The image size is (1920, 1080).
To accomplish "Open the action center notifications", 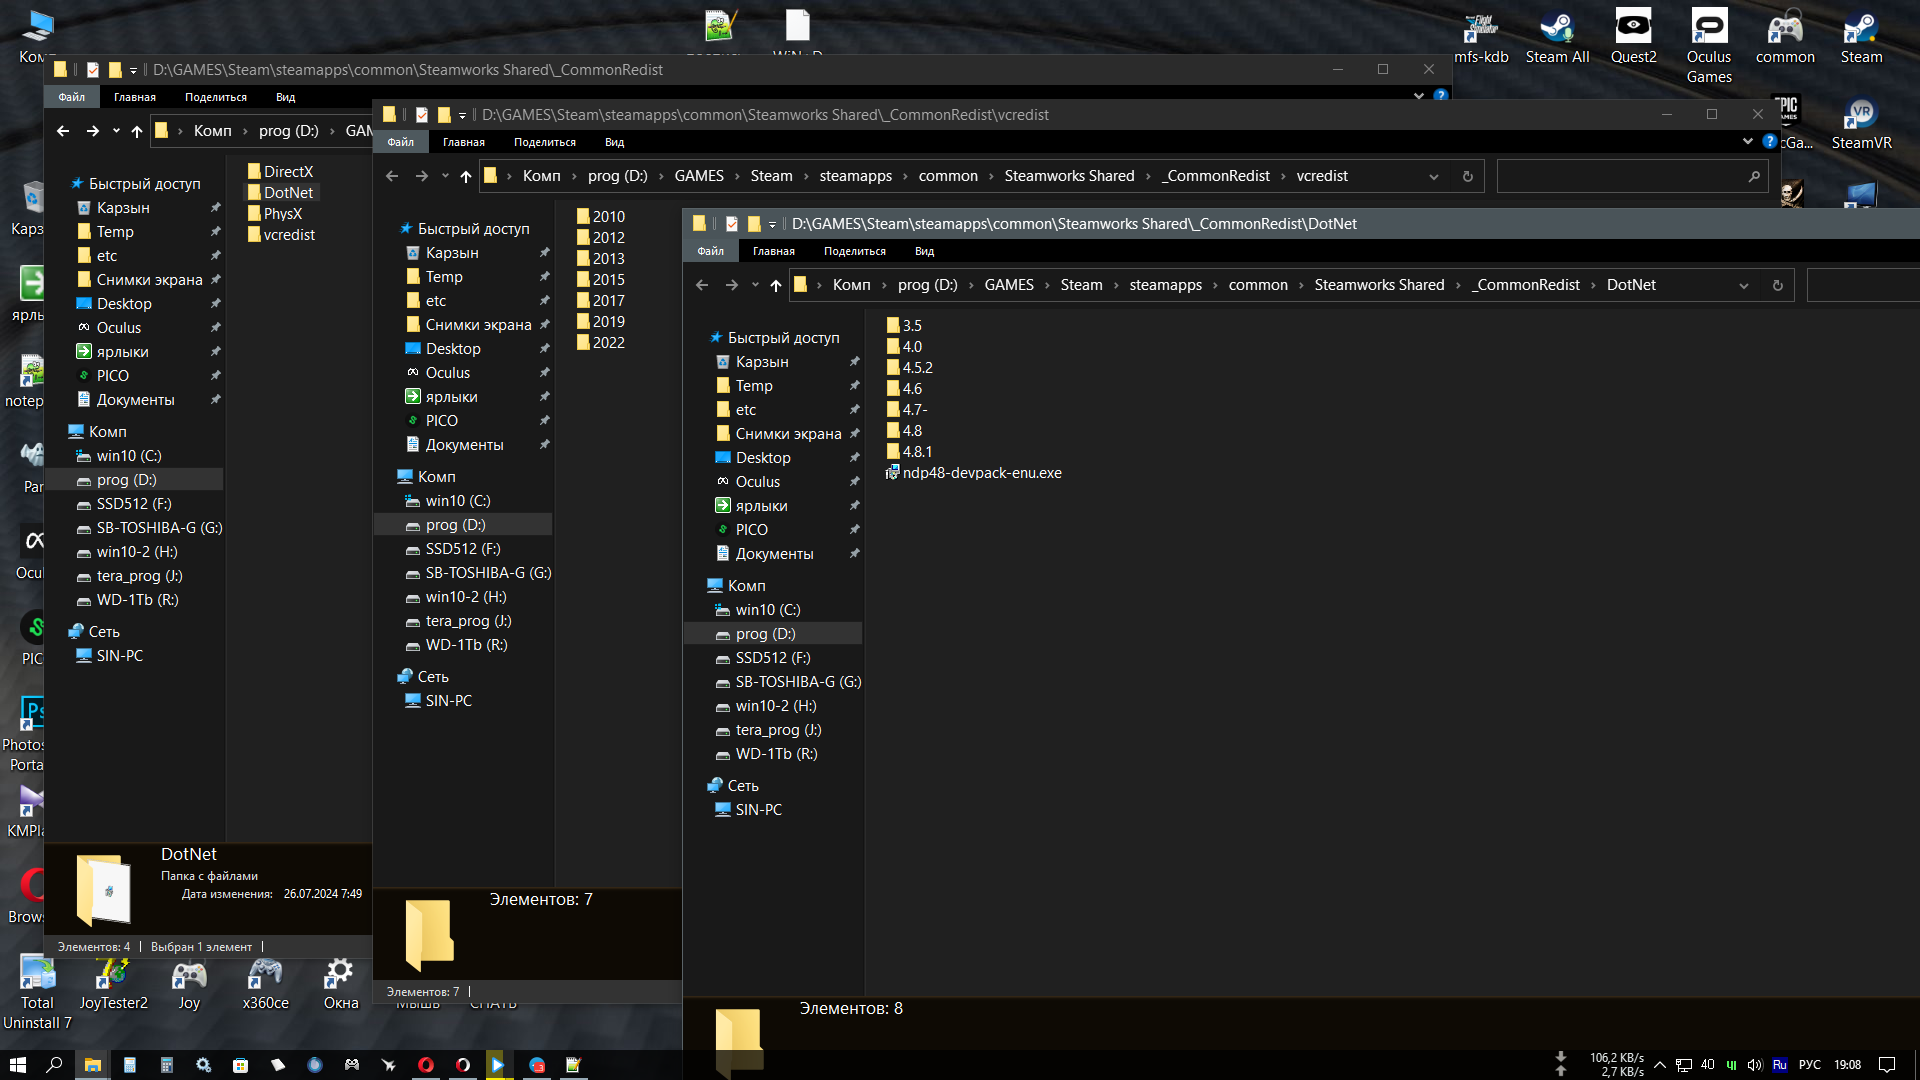I will (1887, 1065).
